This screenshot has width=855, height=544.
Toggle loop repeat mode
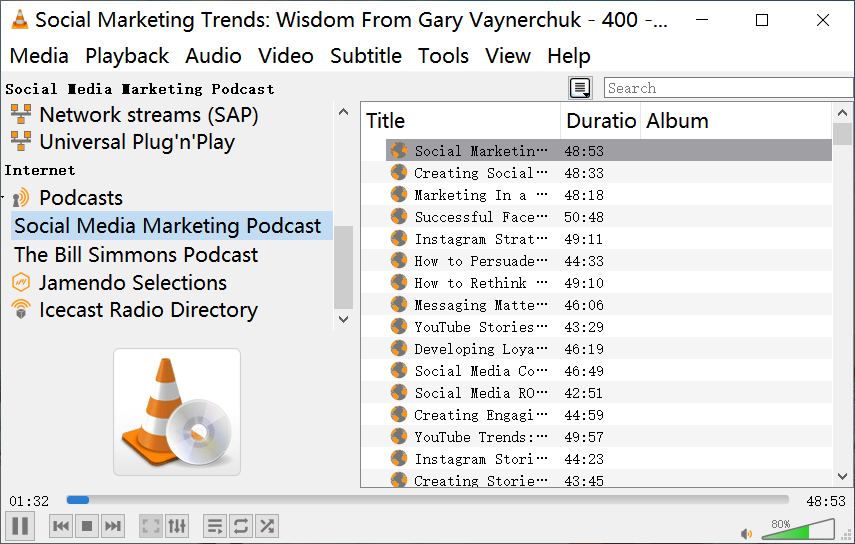coord(241,526)
